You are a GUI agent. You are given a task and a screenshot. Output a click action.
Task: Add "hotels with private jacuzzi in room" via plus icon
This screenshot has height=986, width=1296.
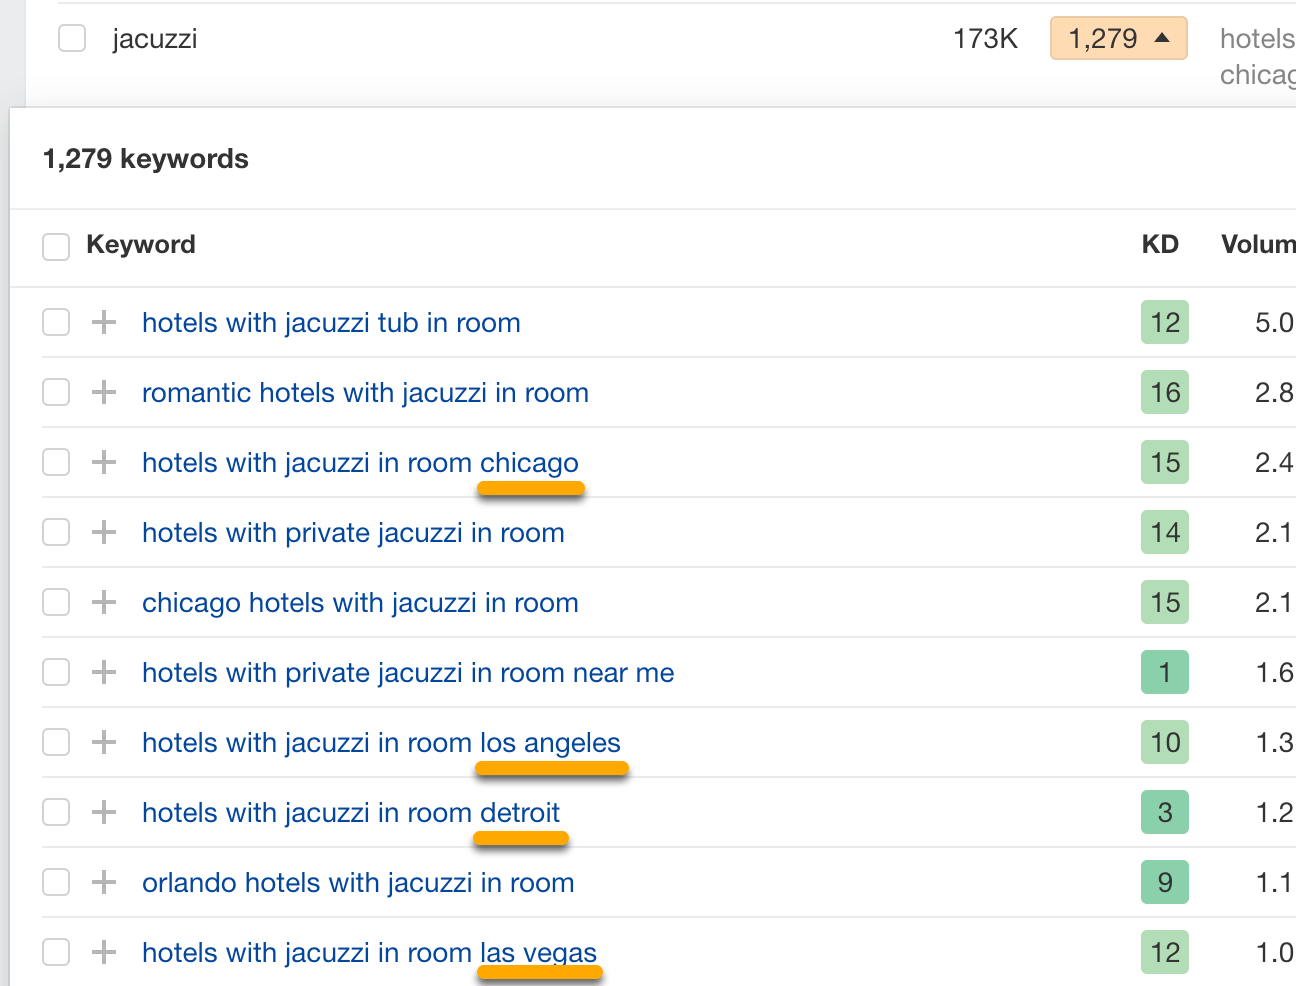click(103, 532)
